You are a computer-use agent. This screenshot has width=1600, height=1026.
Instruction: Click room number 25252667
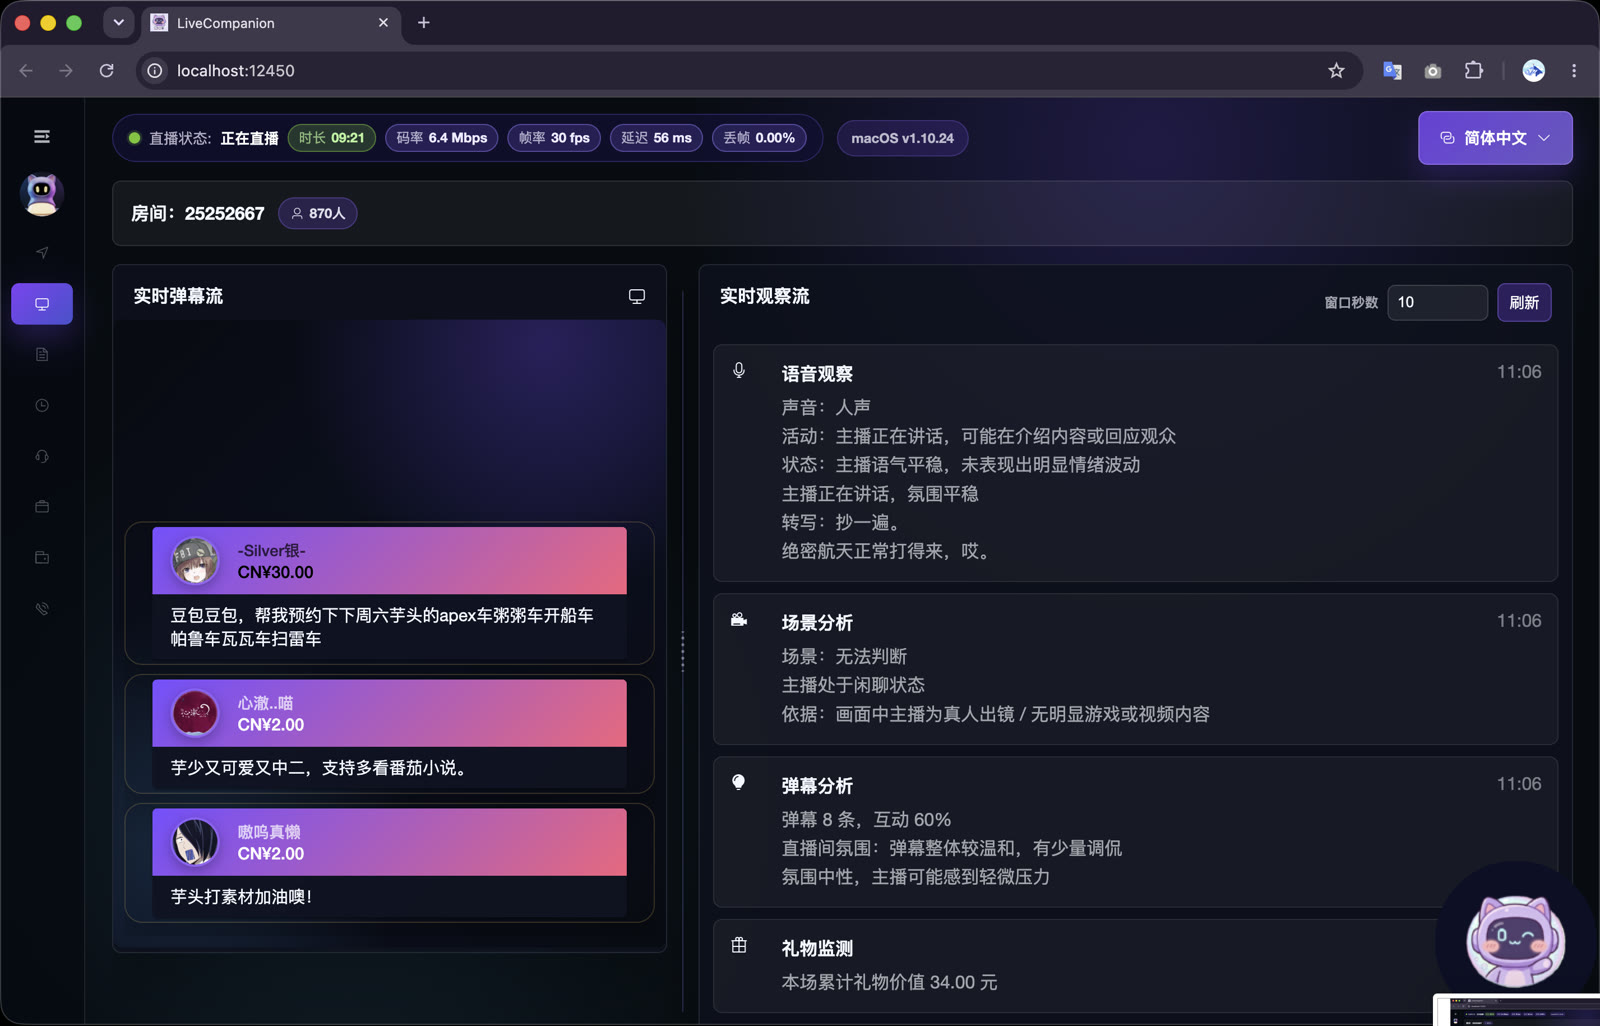click(224, 213)
